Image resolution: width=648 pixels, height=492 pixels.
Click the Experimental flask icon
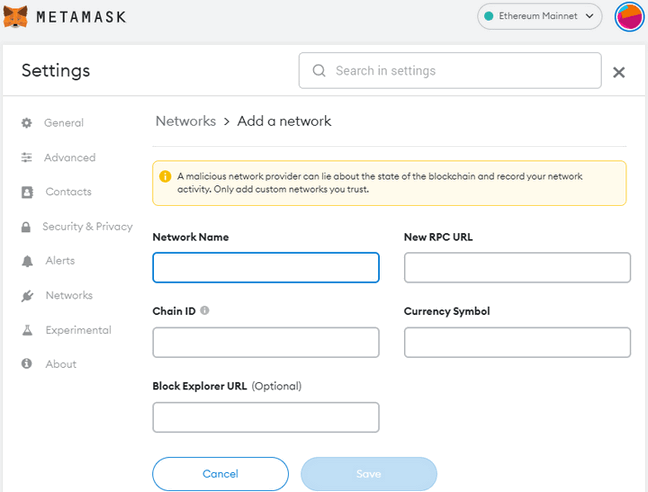pos(27,330)
